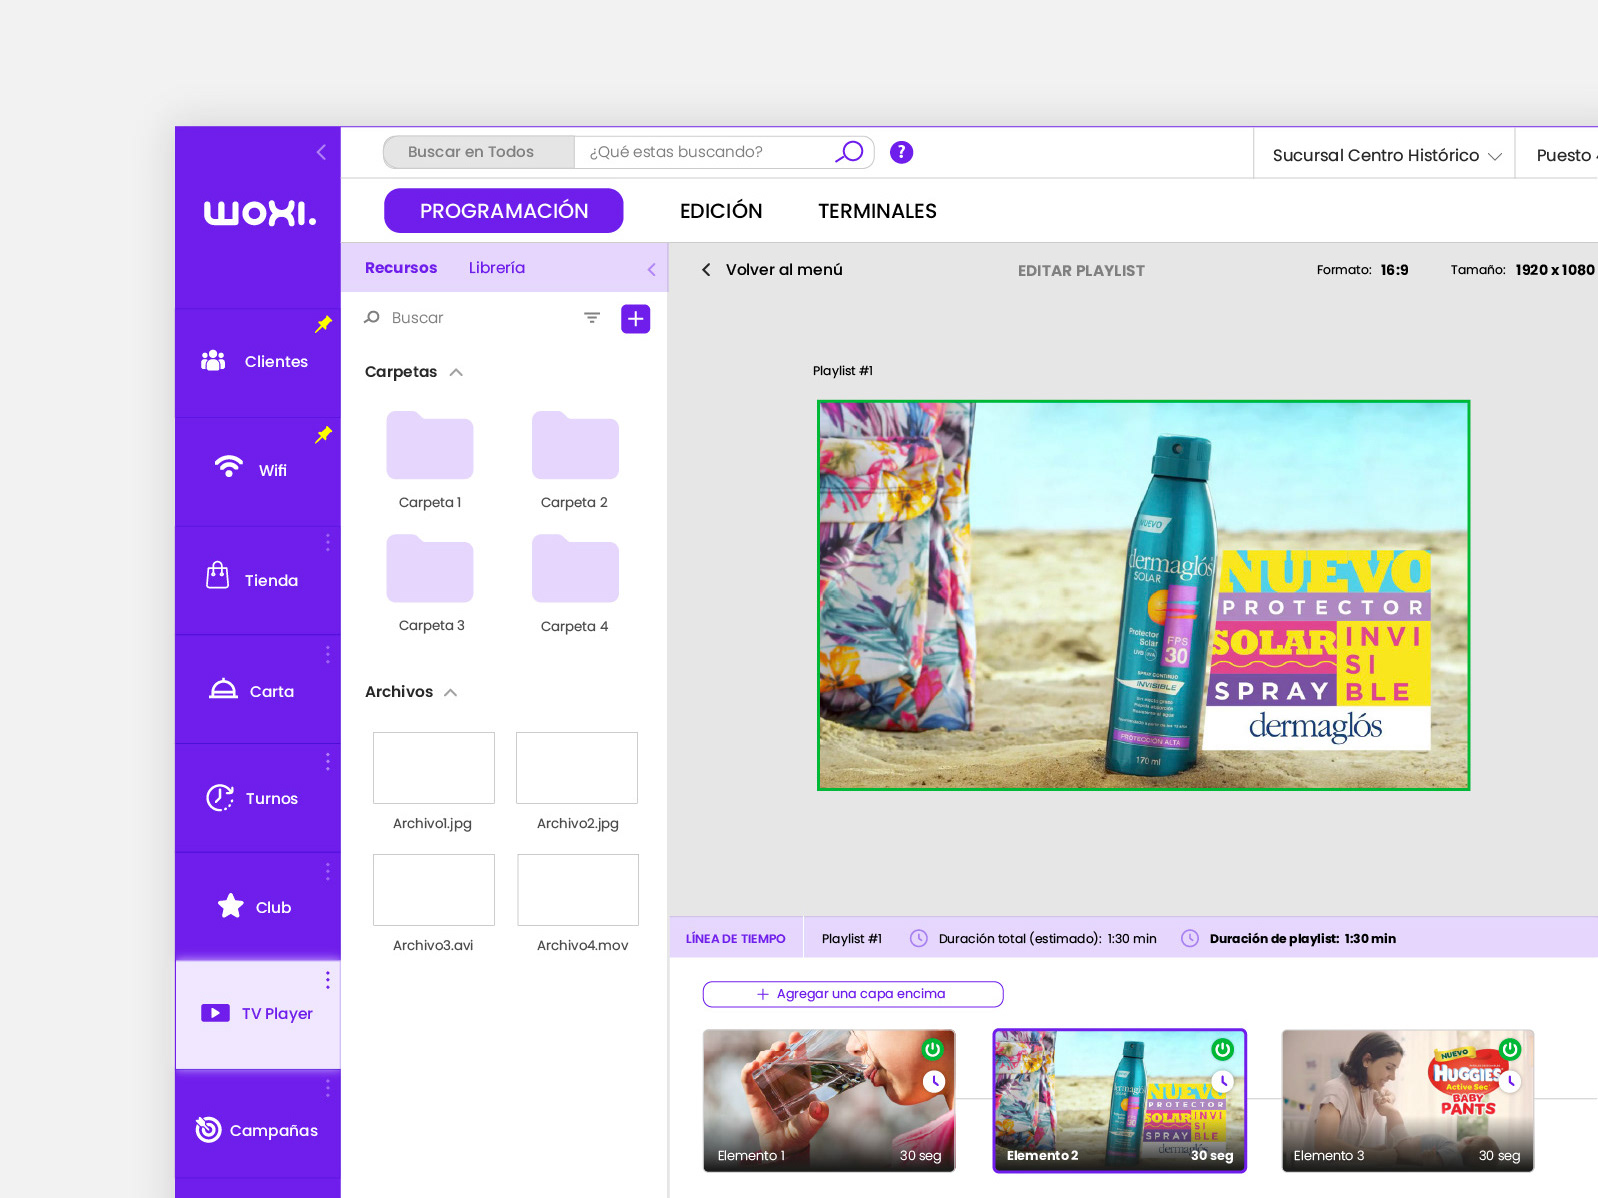Click the purple add resource plus button
Image resolution: width=1598 pixels, height=1198 pixels.
(636, 319)
